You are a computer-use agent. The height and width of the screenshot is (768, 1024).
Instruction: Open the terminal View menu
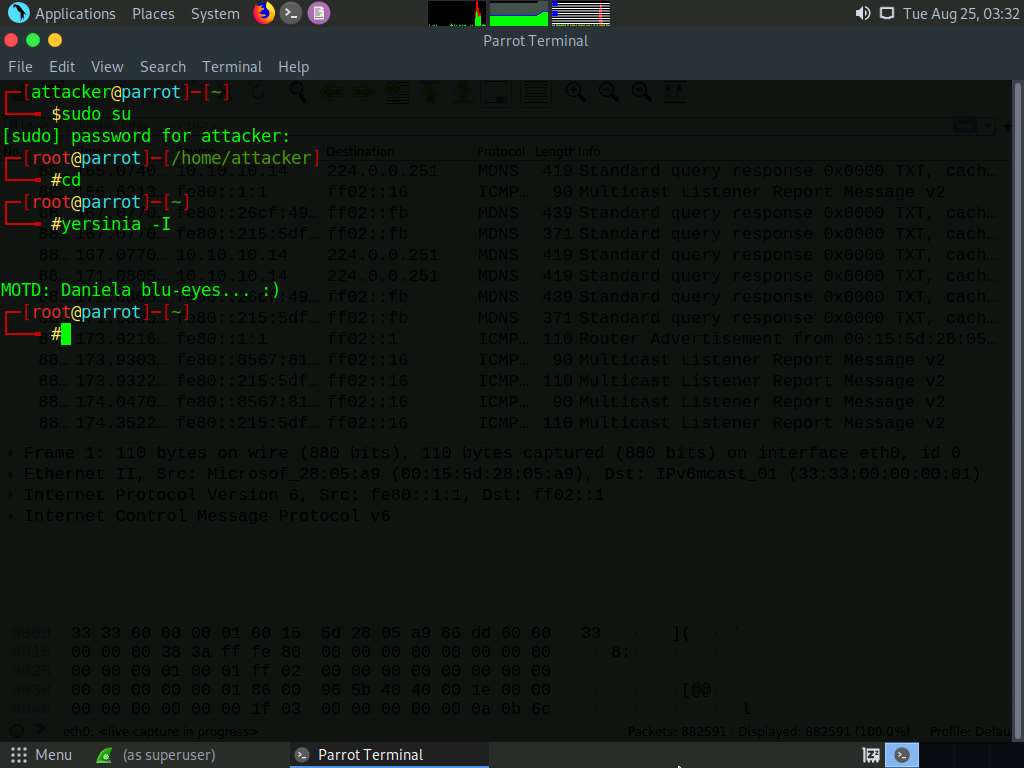click(x=107, y=67)
